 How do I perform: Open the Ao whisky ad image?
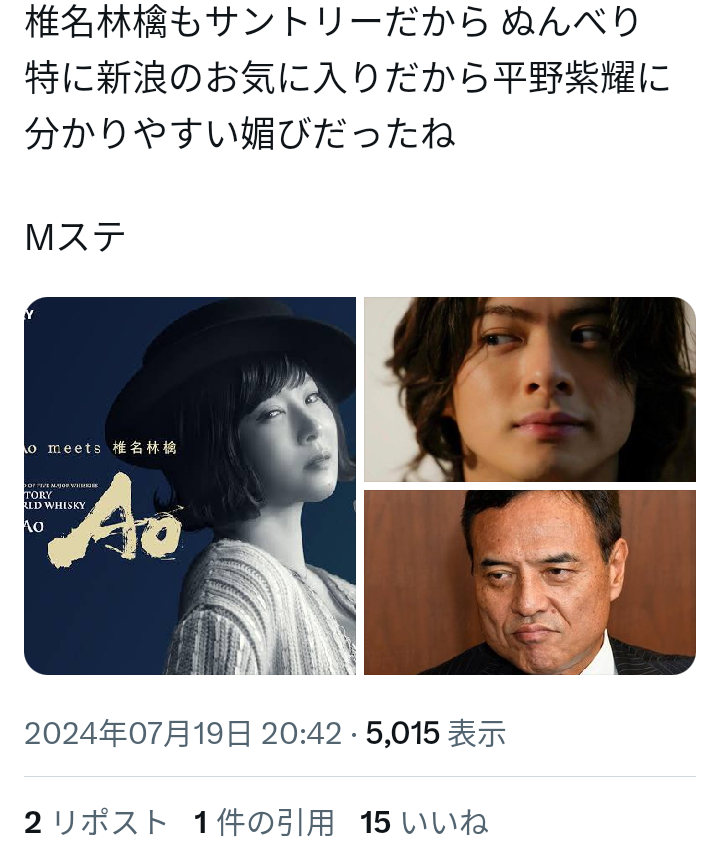point(190,486)
